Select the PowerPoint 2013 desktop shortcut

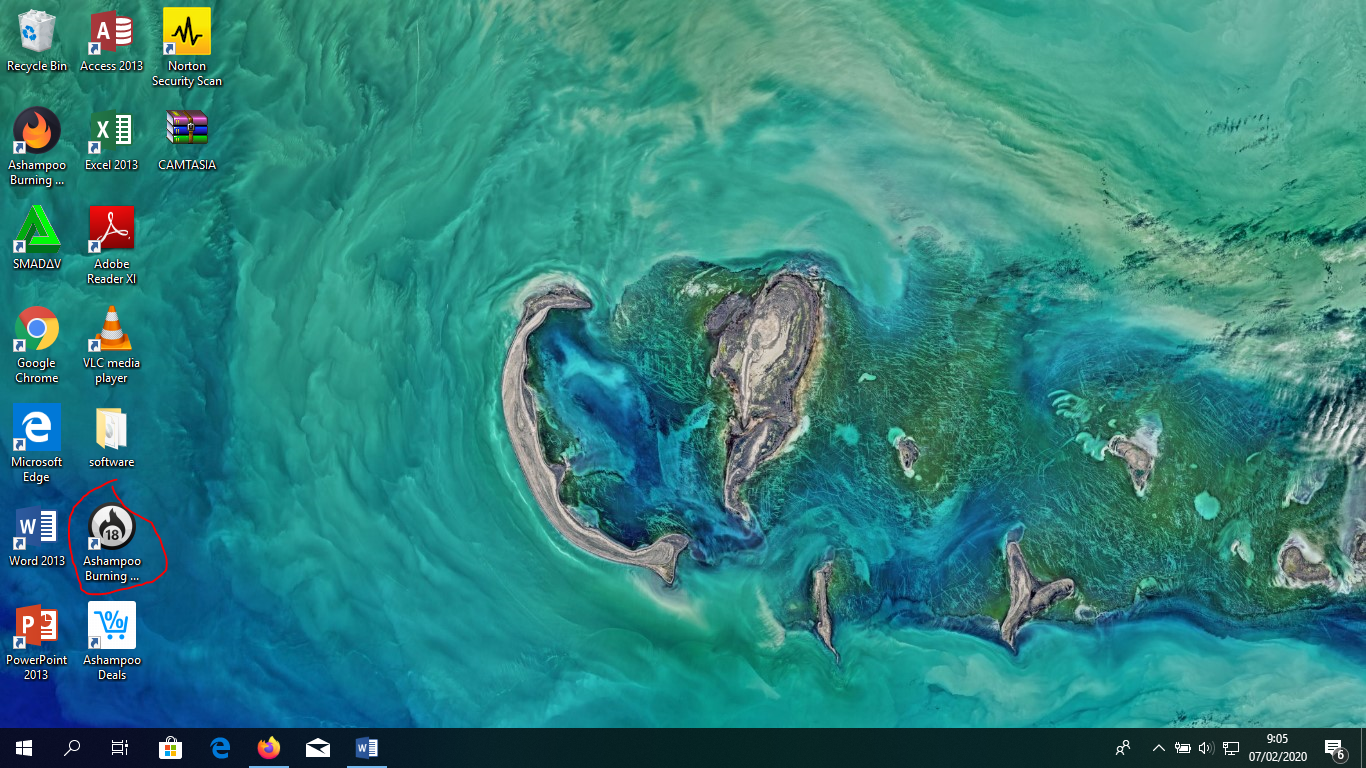[x=37, y=642]
